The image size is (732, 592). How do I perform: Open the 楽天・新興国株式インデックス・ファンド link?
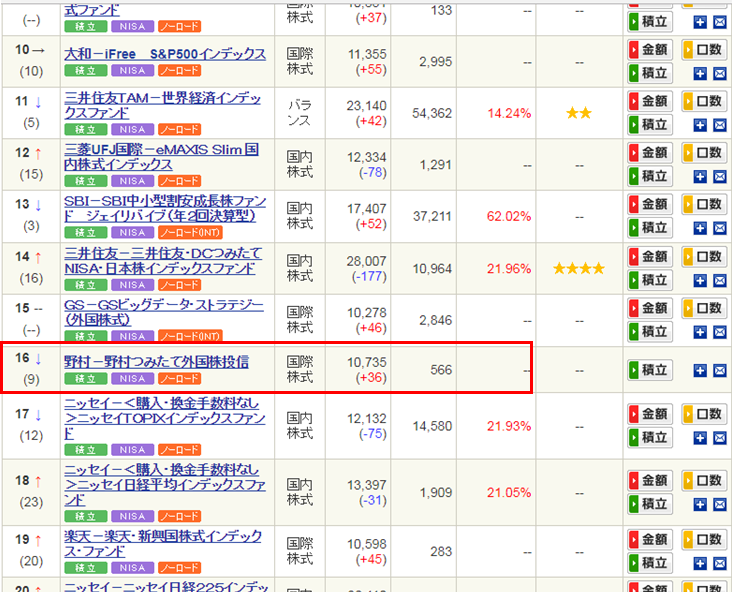[x=163, y=543]
